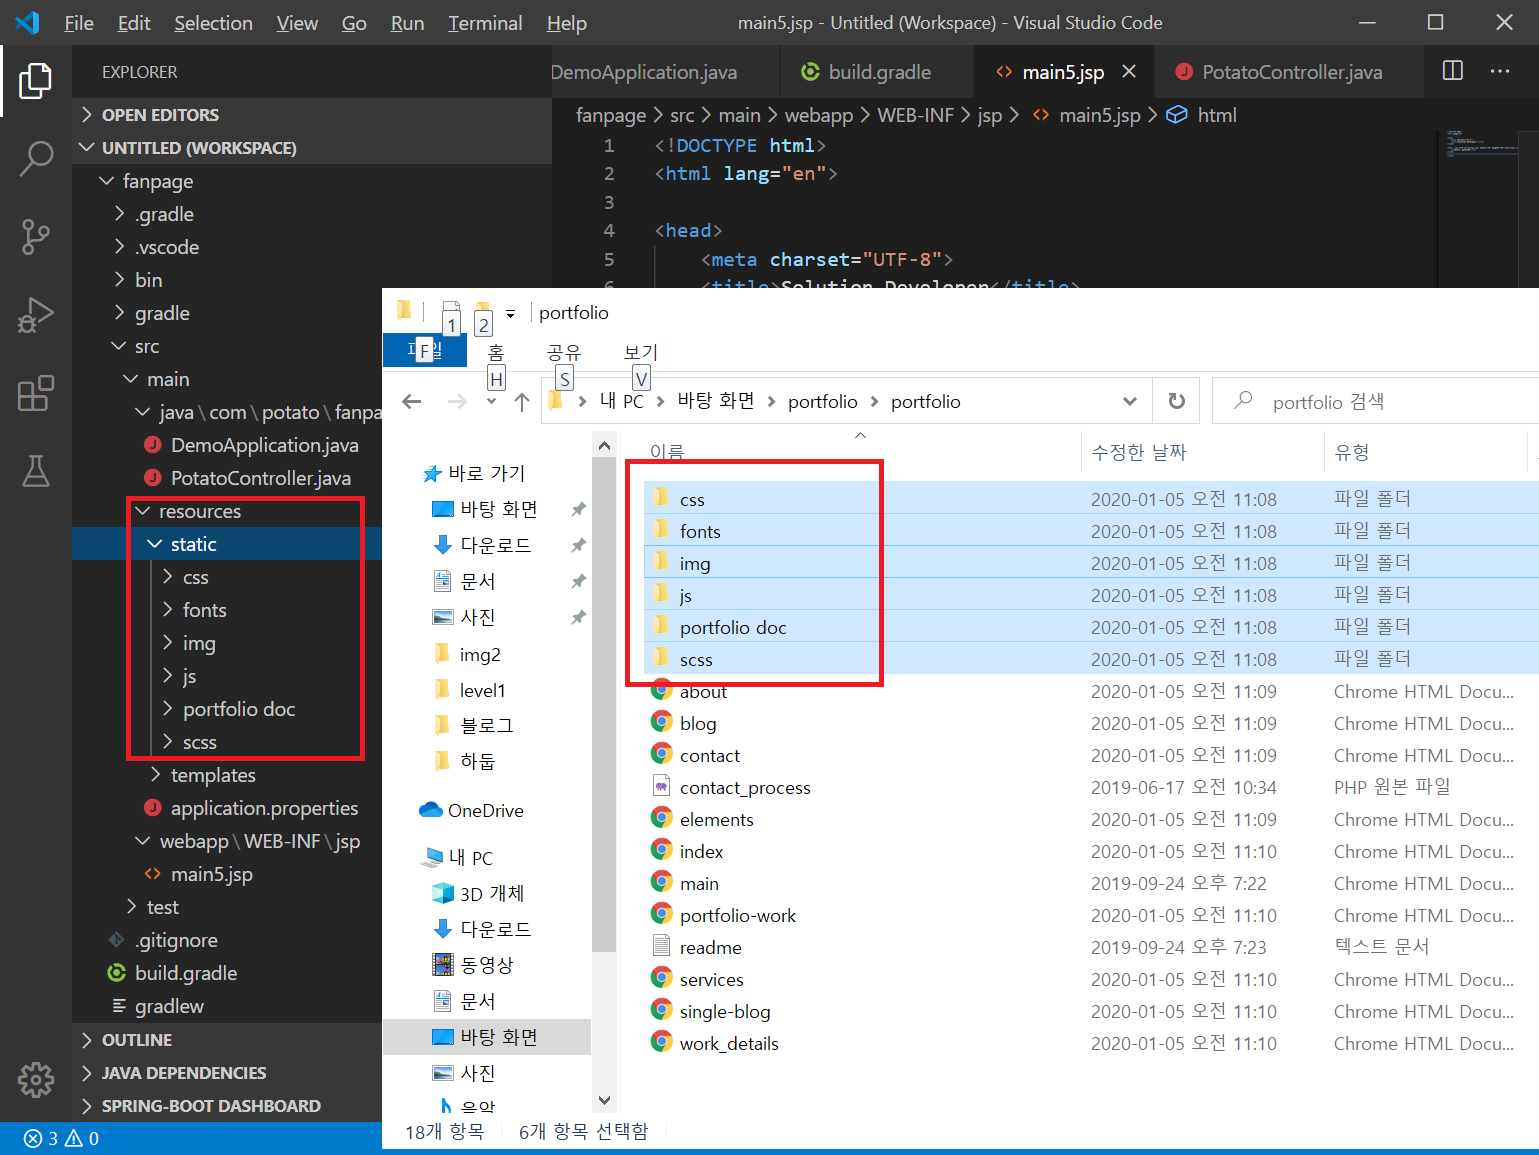Screen dimensions: 1539x1155
Task: Click the split editor icon
Action: tap(1452, 71)
